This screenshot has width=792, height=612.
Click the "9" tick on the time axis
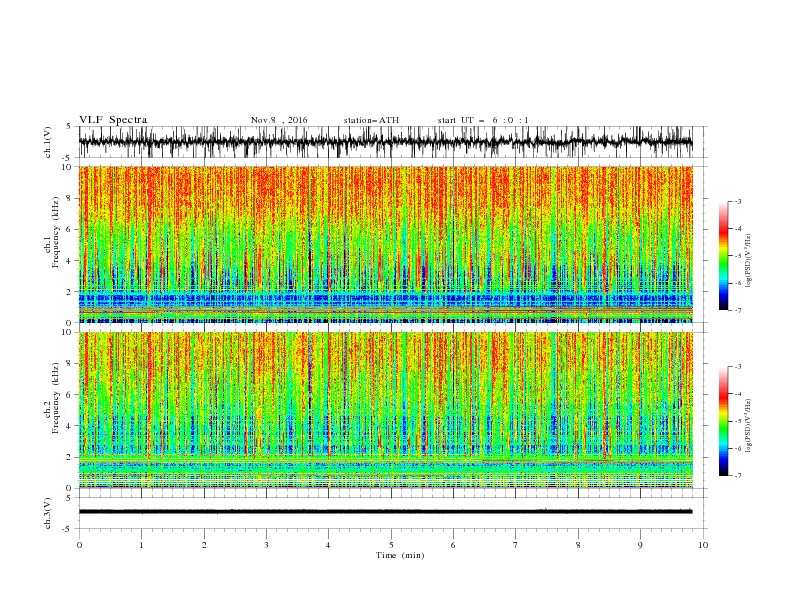[640, 545]
